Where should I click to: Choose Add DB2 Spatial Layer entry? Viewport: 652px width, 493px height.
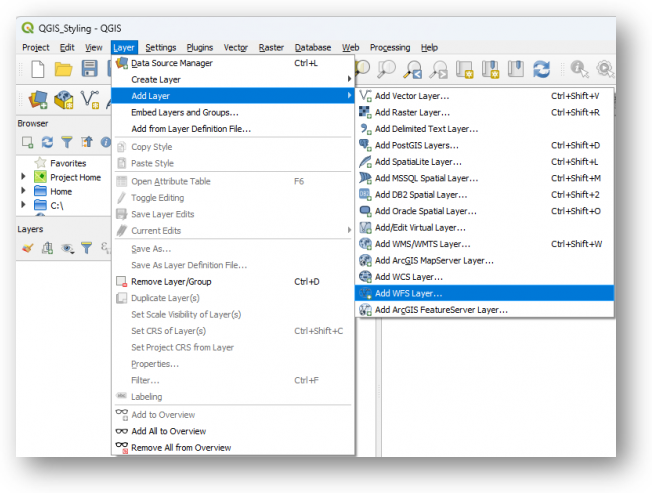click(484, 195)
